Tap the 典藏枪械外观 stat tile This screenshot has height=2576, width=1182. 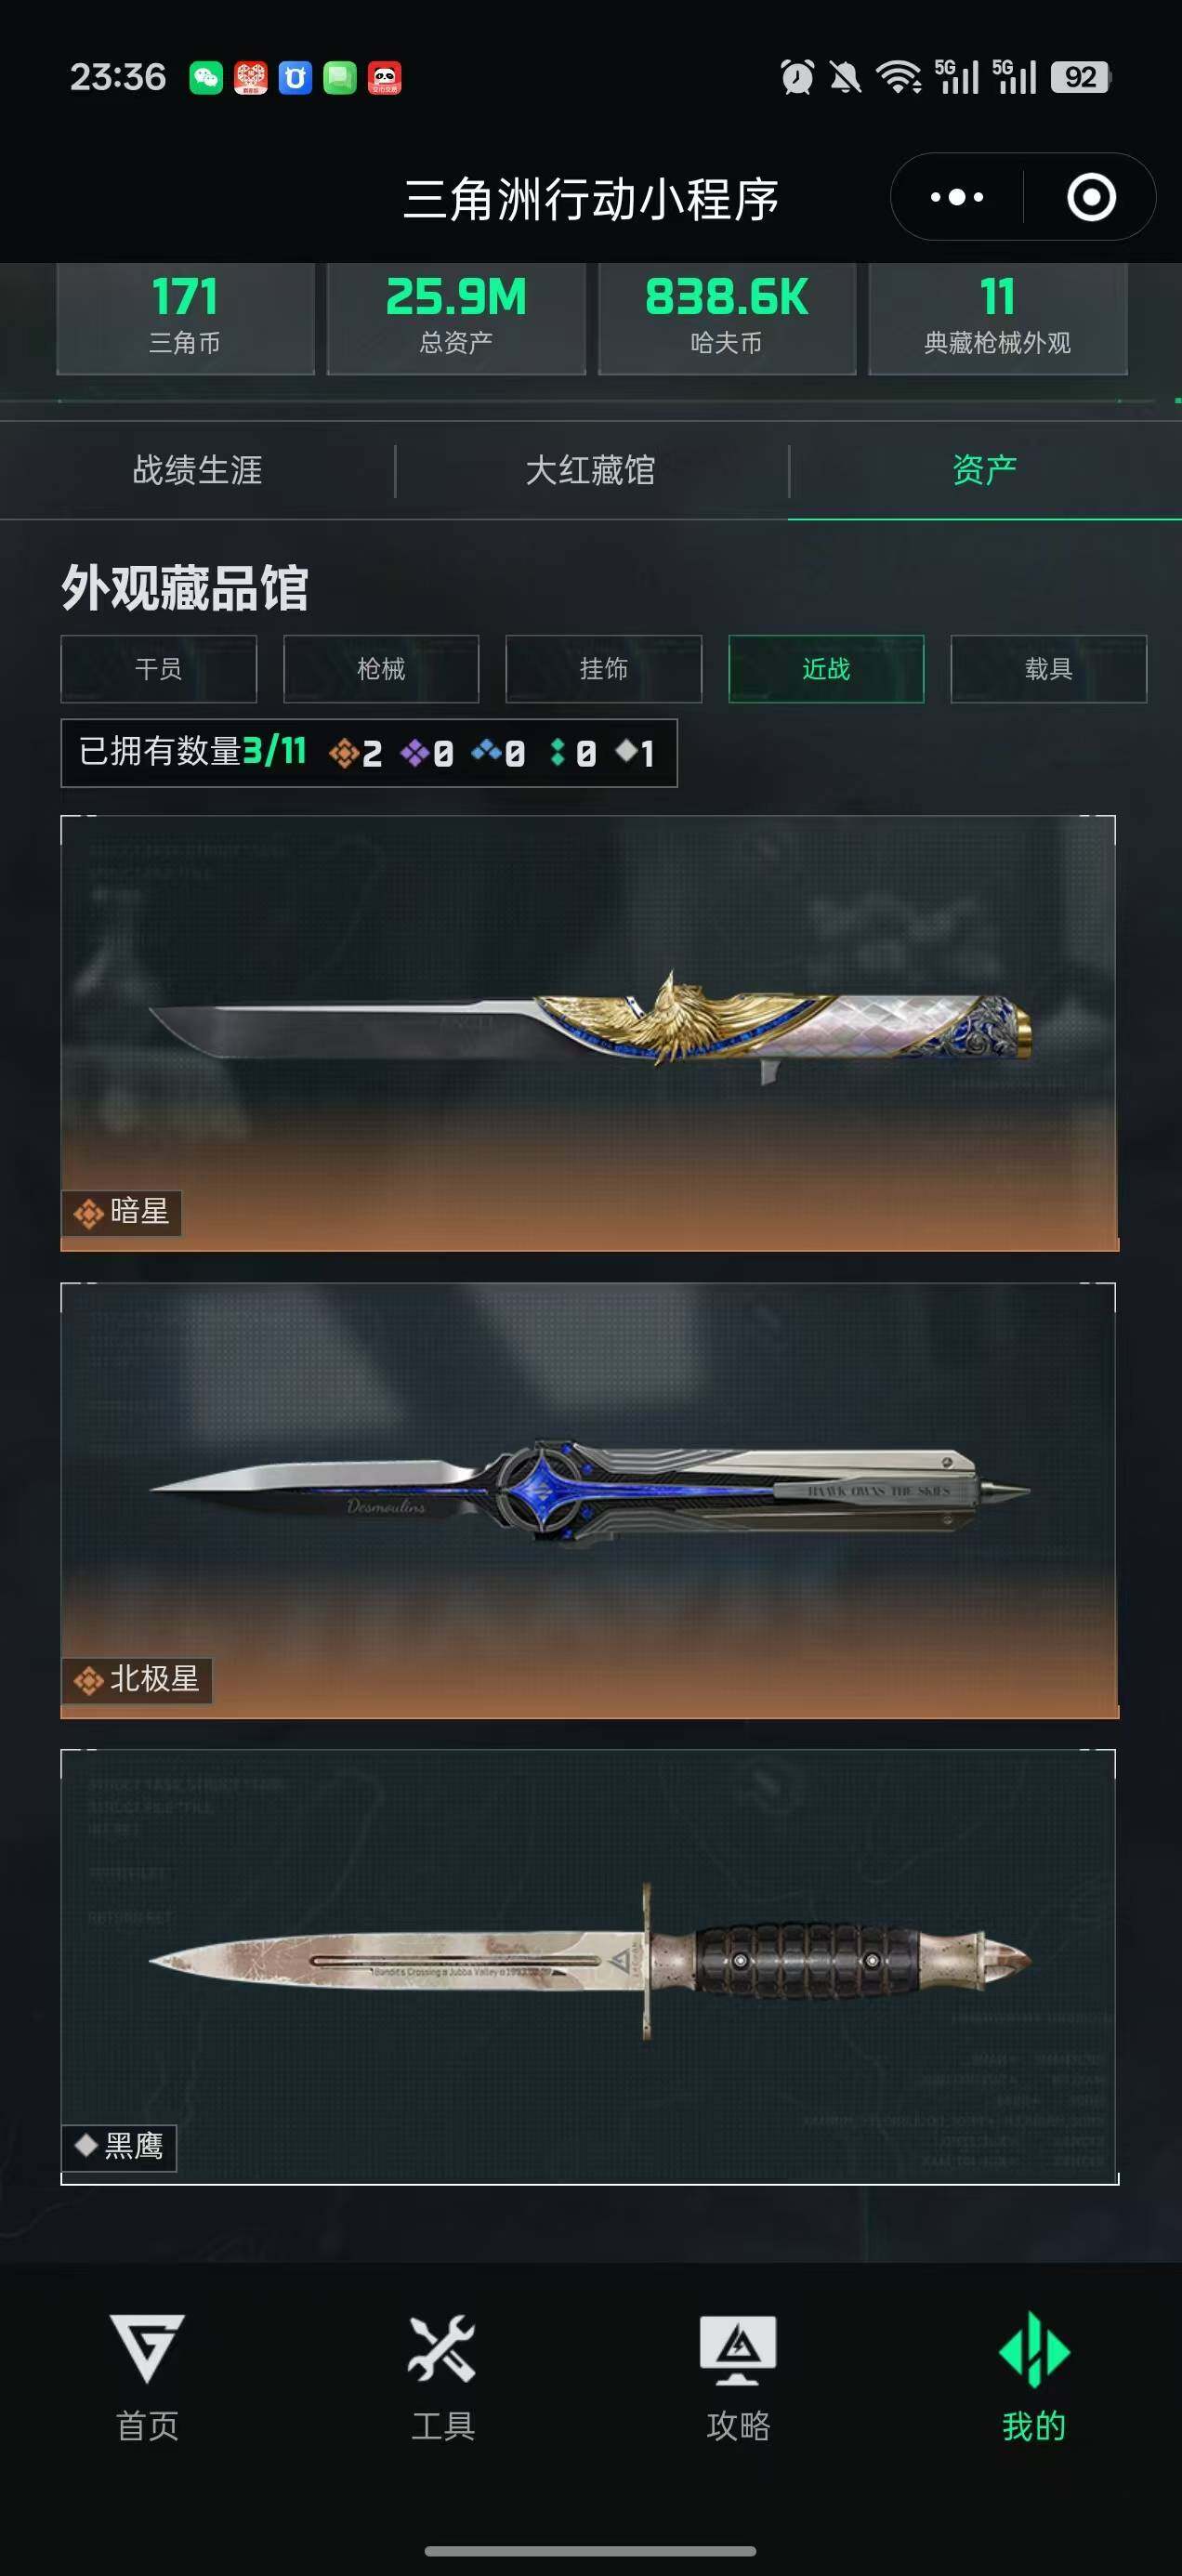click(997, 318)
